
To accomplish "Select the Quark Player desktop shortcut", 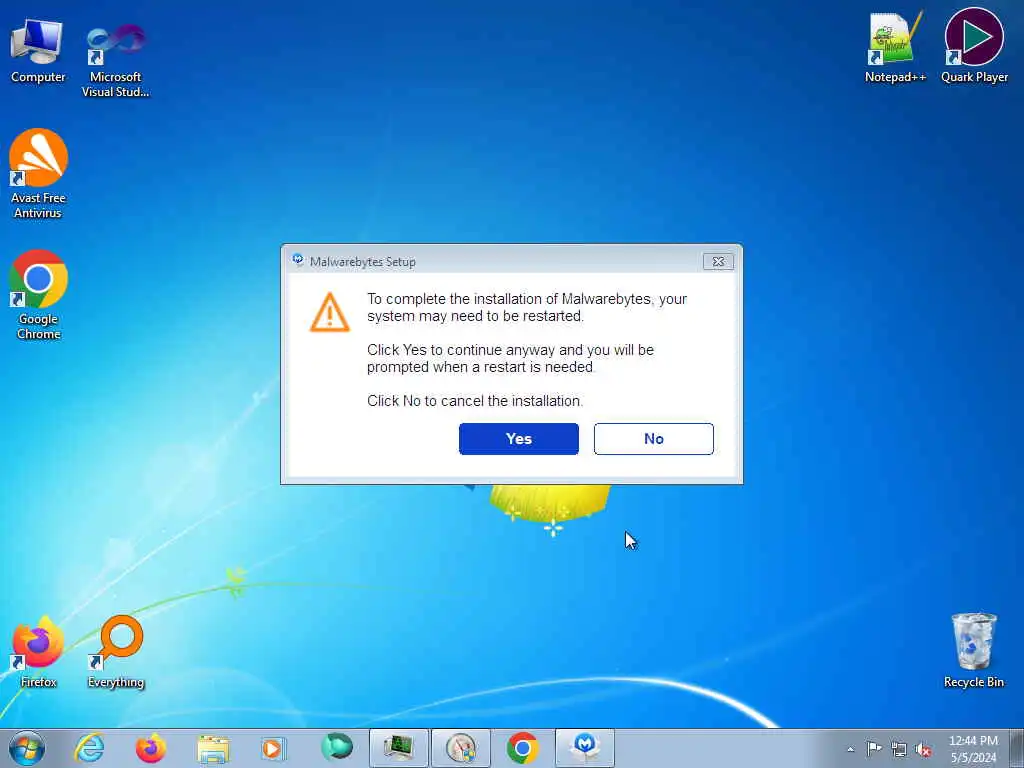I will coord(974,46).
